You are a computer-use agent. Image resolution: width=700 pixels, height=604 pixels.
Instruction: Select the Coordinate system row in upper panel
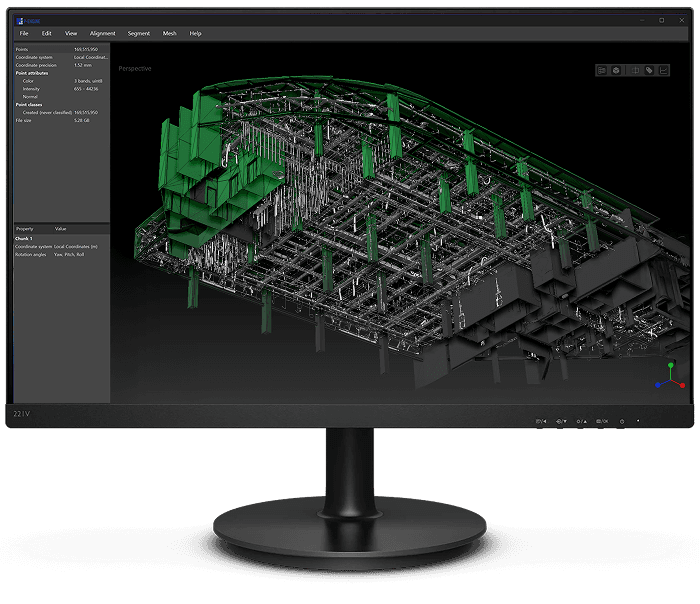[x=62, y=57]
